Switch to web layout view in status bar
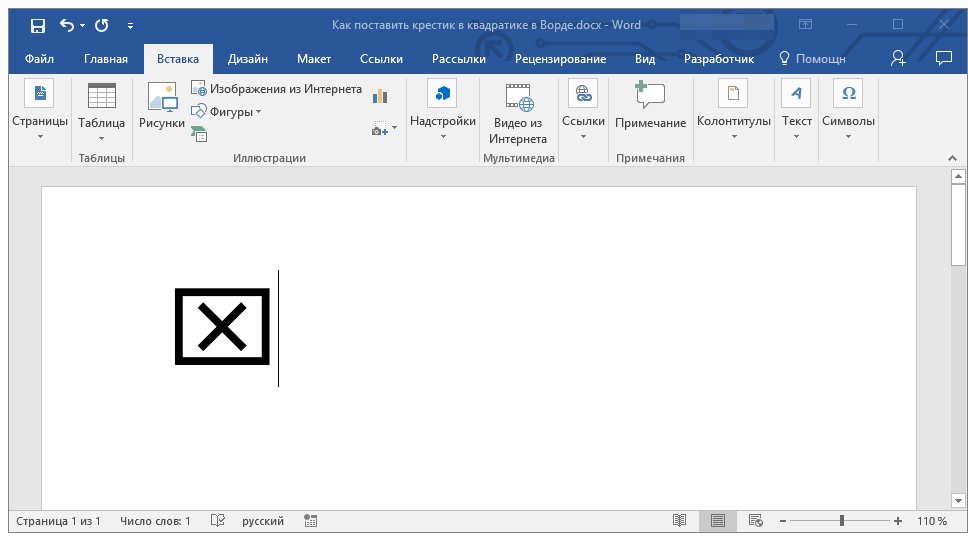This screenshot has width=968, height=541. 755,521
